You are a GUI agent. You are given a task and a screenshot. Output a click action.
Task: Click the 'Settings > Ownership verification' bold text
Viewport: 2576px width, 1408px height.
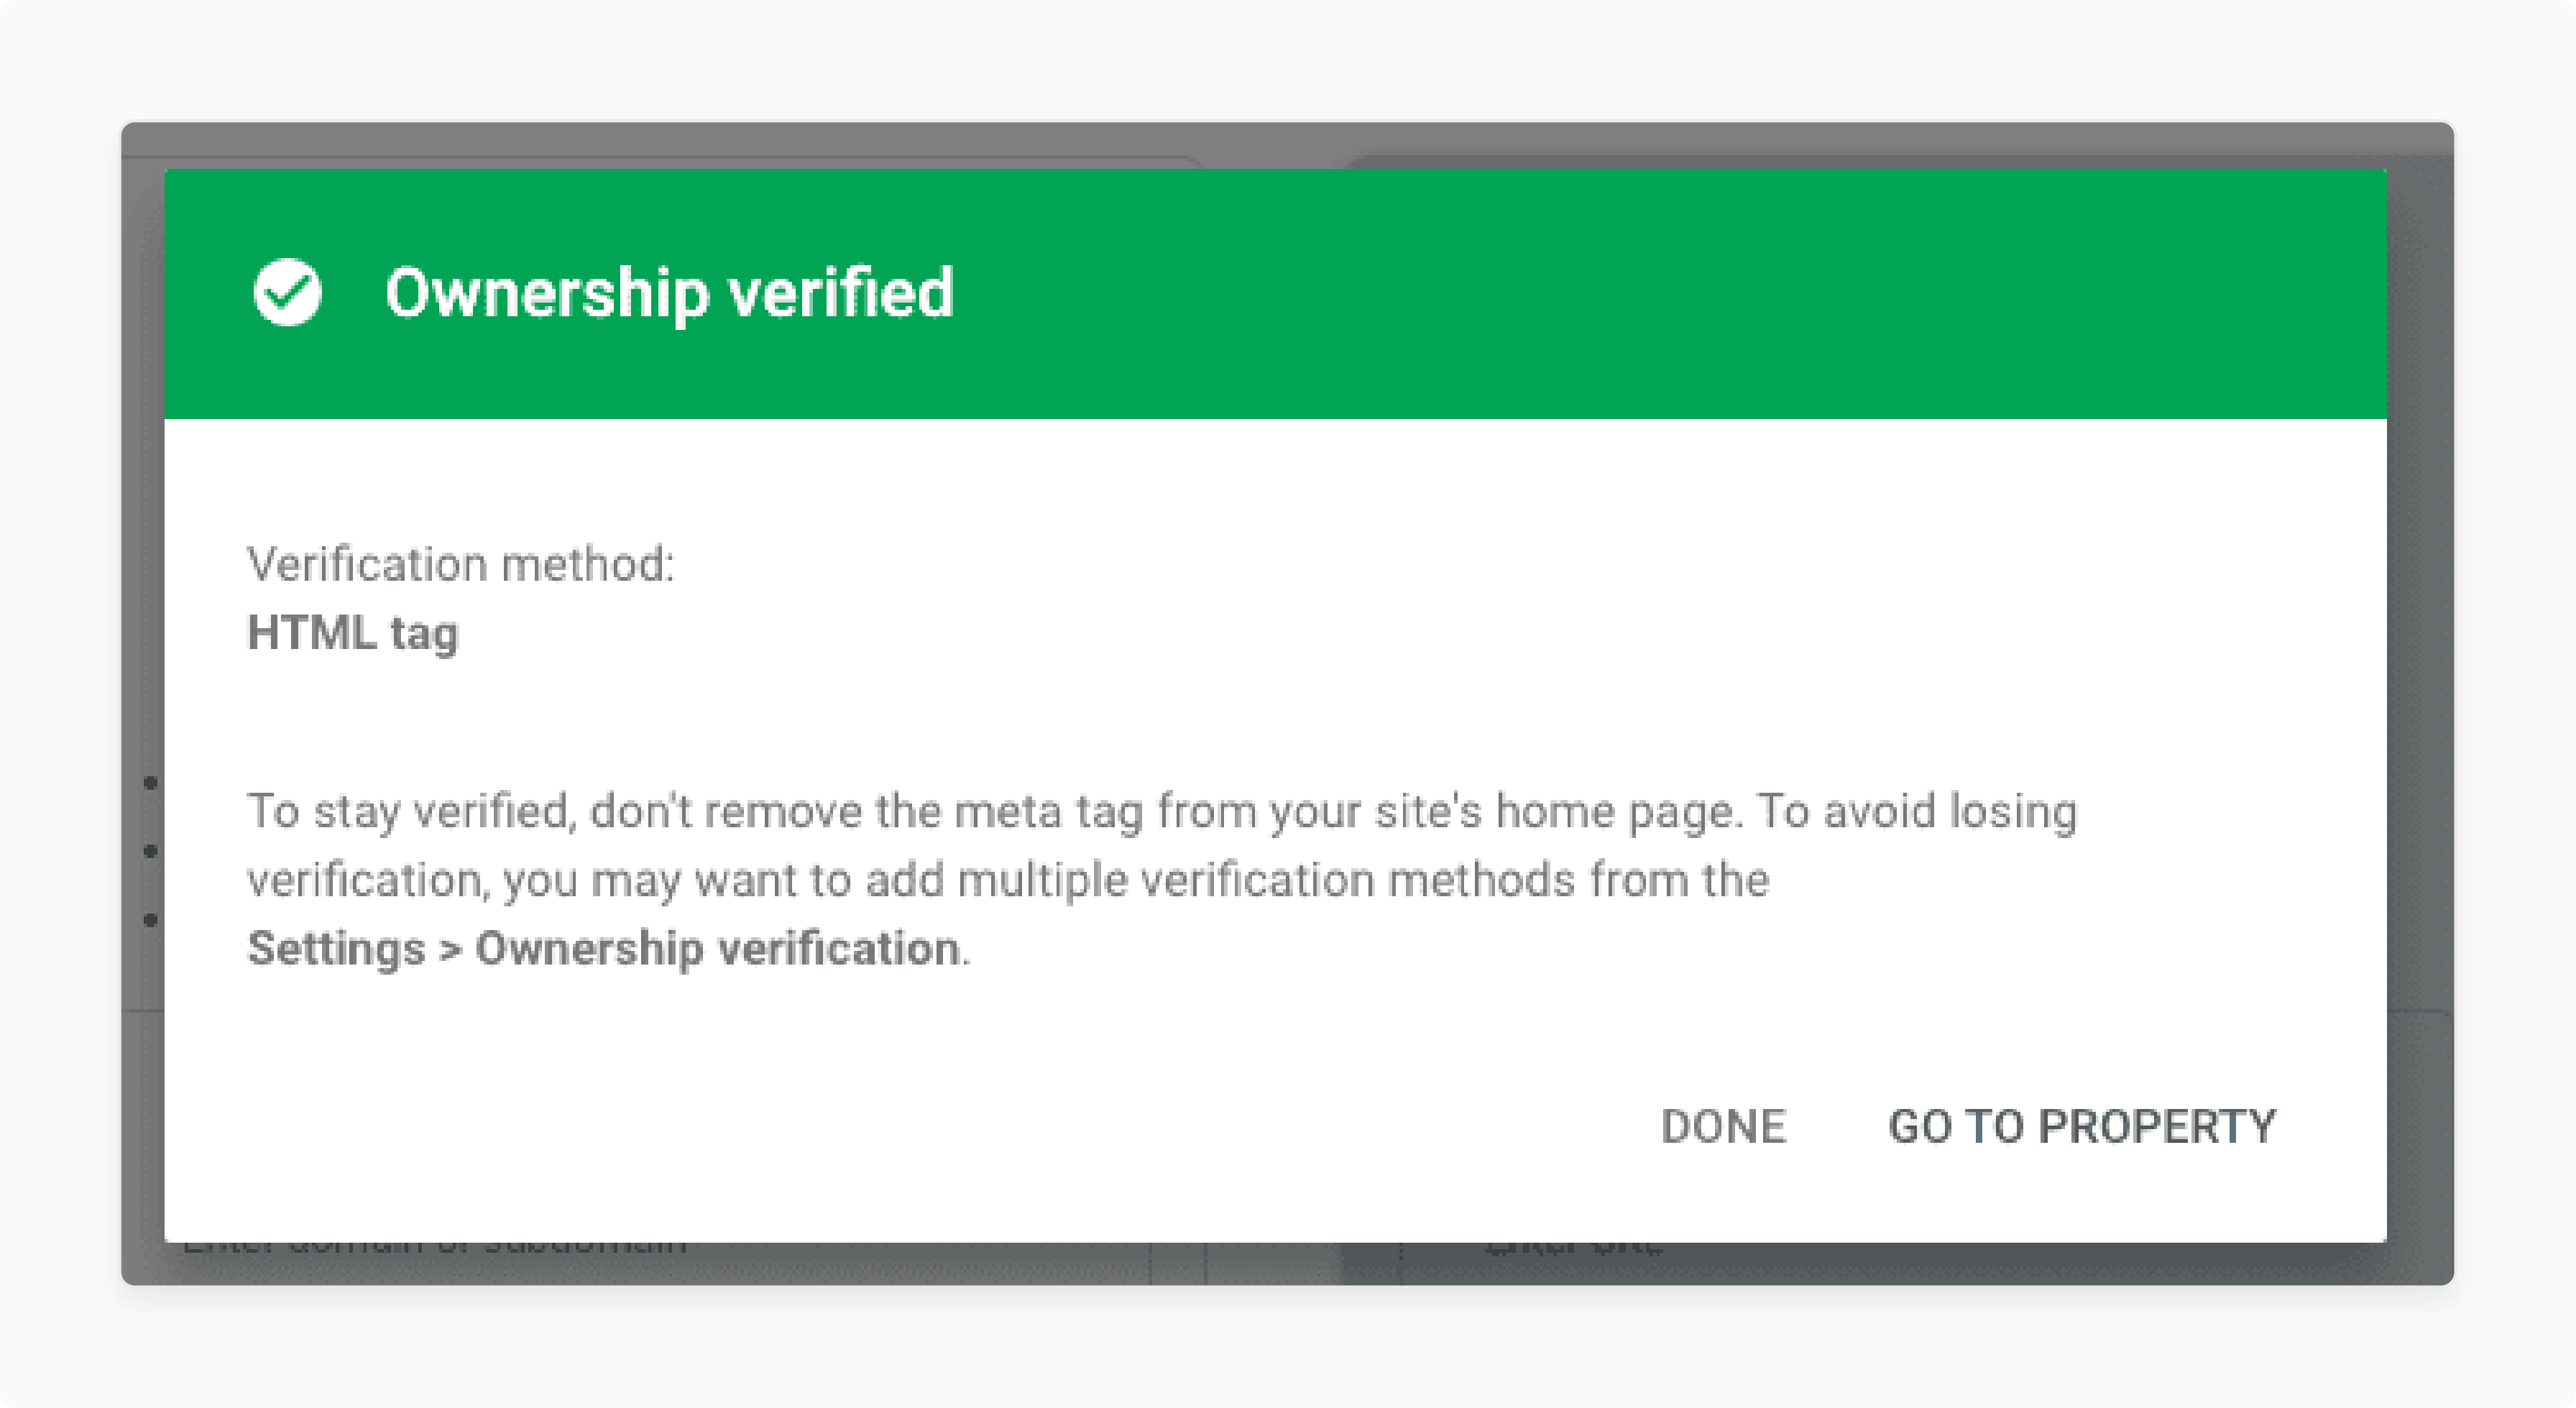click(604, 948)
